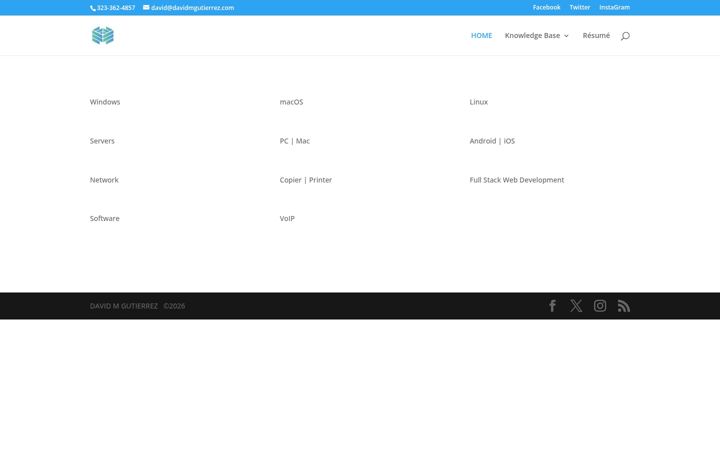
Task: Open RSS feed icon in footer
Action: (624, 306)
